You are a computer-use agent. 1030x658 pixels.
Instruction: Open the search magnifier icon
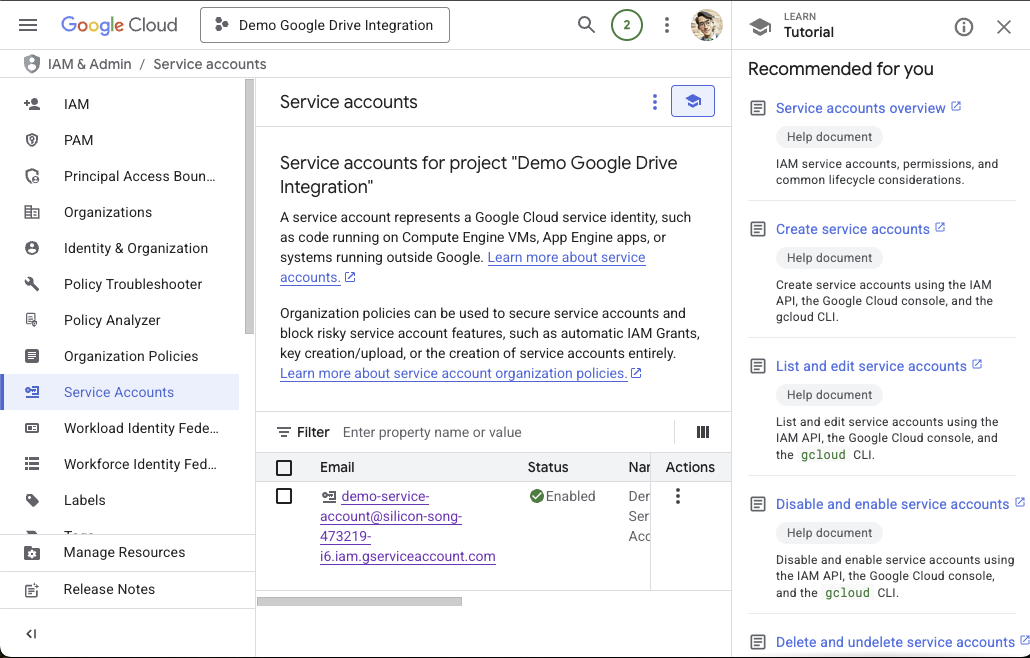point(586,25)
